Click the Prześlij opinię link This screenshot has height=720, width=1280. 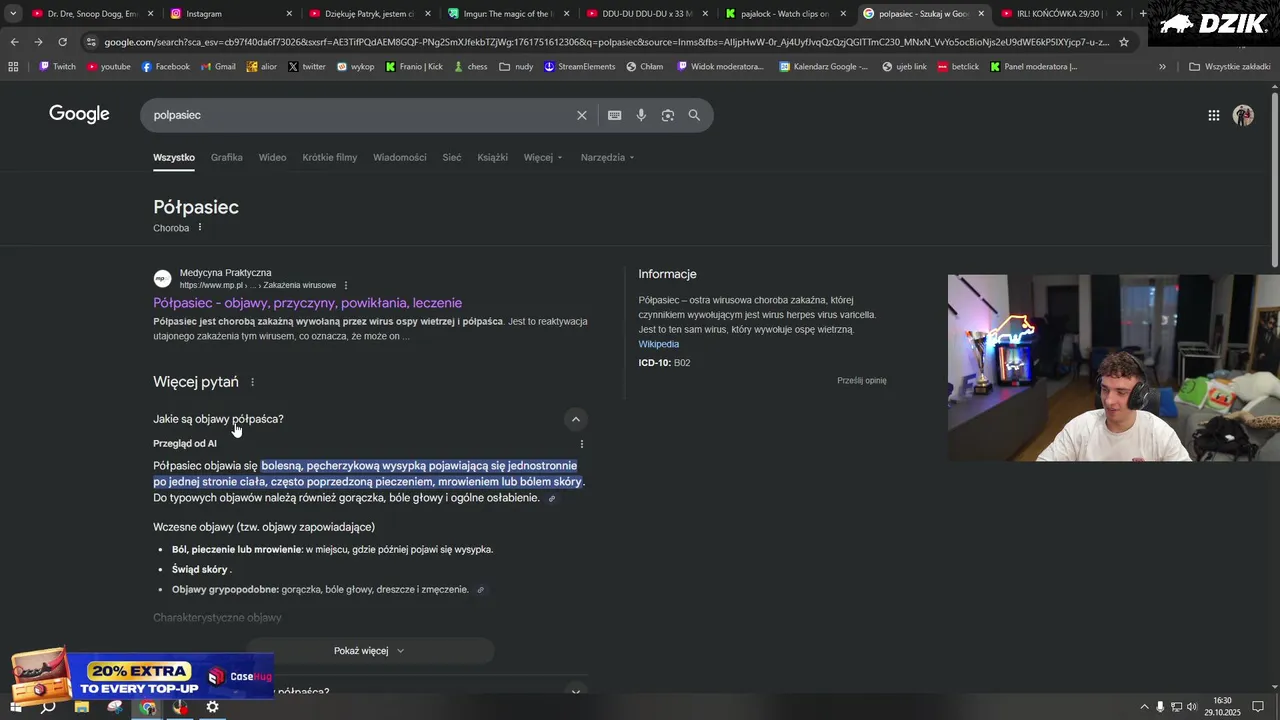click(x=862, y=380)
